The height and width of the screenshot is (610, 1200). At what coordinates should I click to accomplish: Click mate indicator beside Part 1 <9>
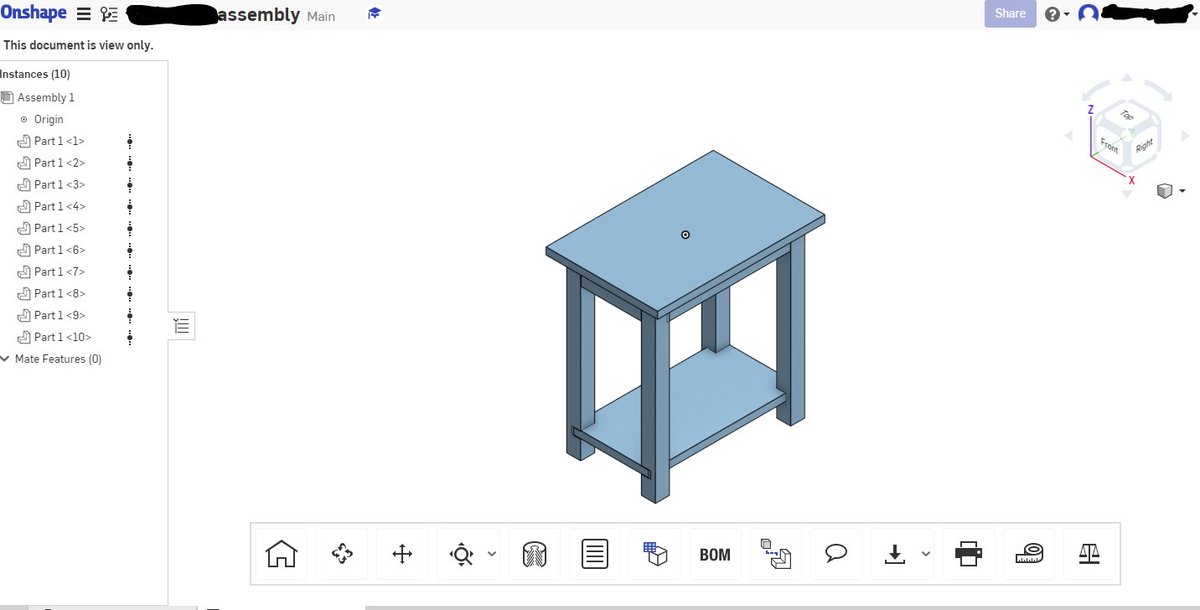(131, 315)
